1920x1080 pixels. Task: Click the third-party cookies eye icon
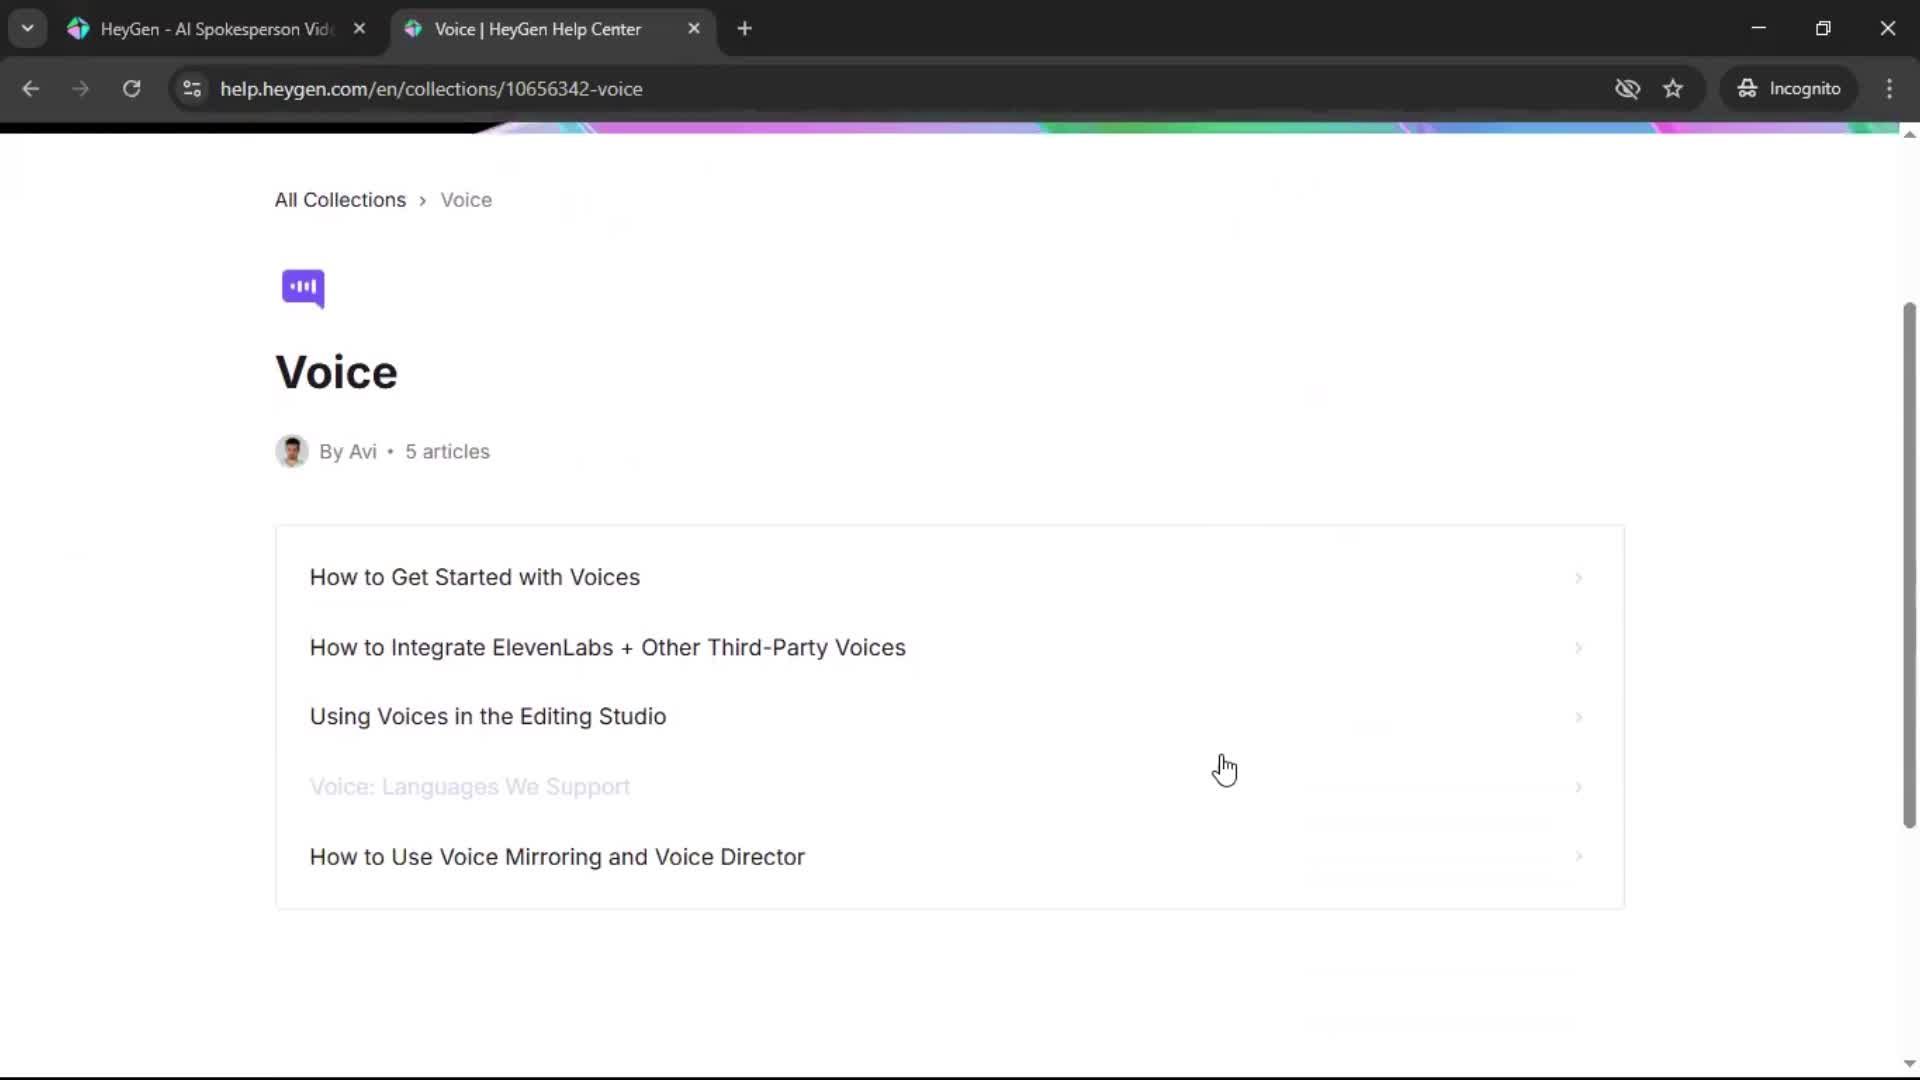1627,89
